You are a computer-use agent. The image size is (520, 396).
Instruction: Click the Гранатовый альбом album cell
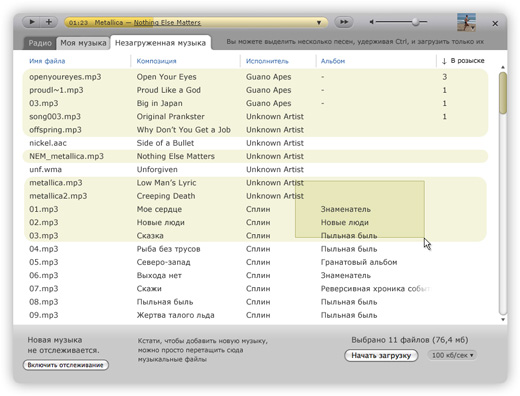(x=359, y=262)
